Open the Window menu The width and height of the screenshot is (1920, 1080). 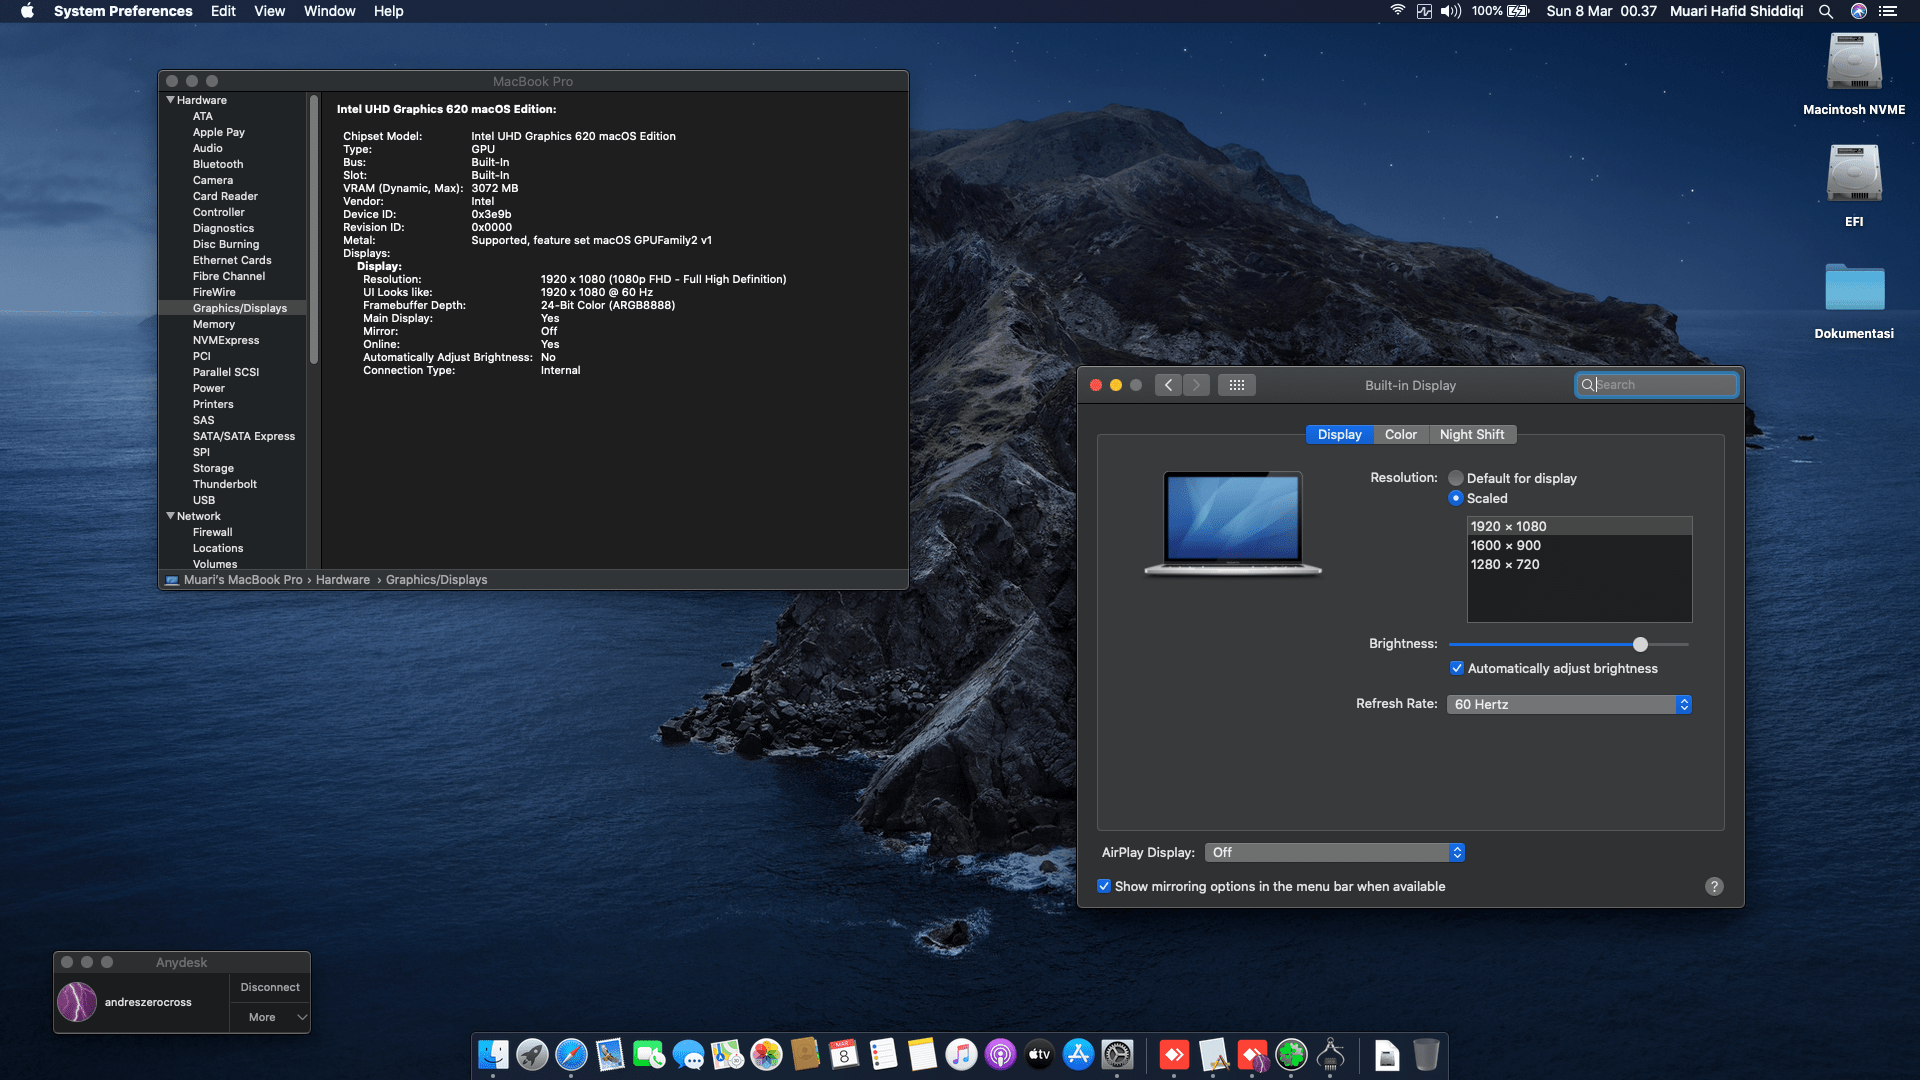329,11
